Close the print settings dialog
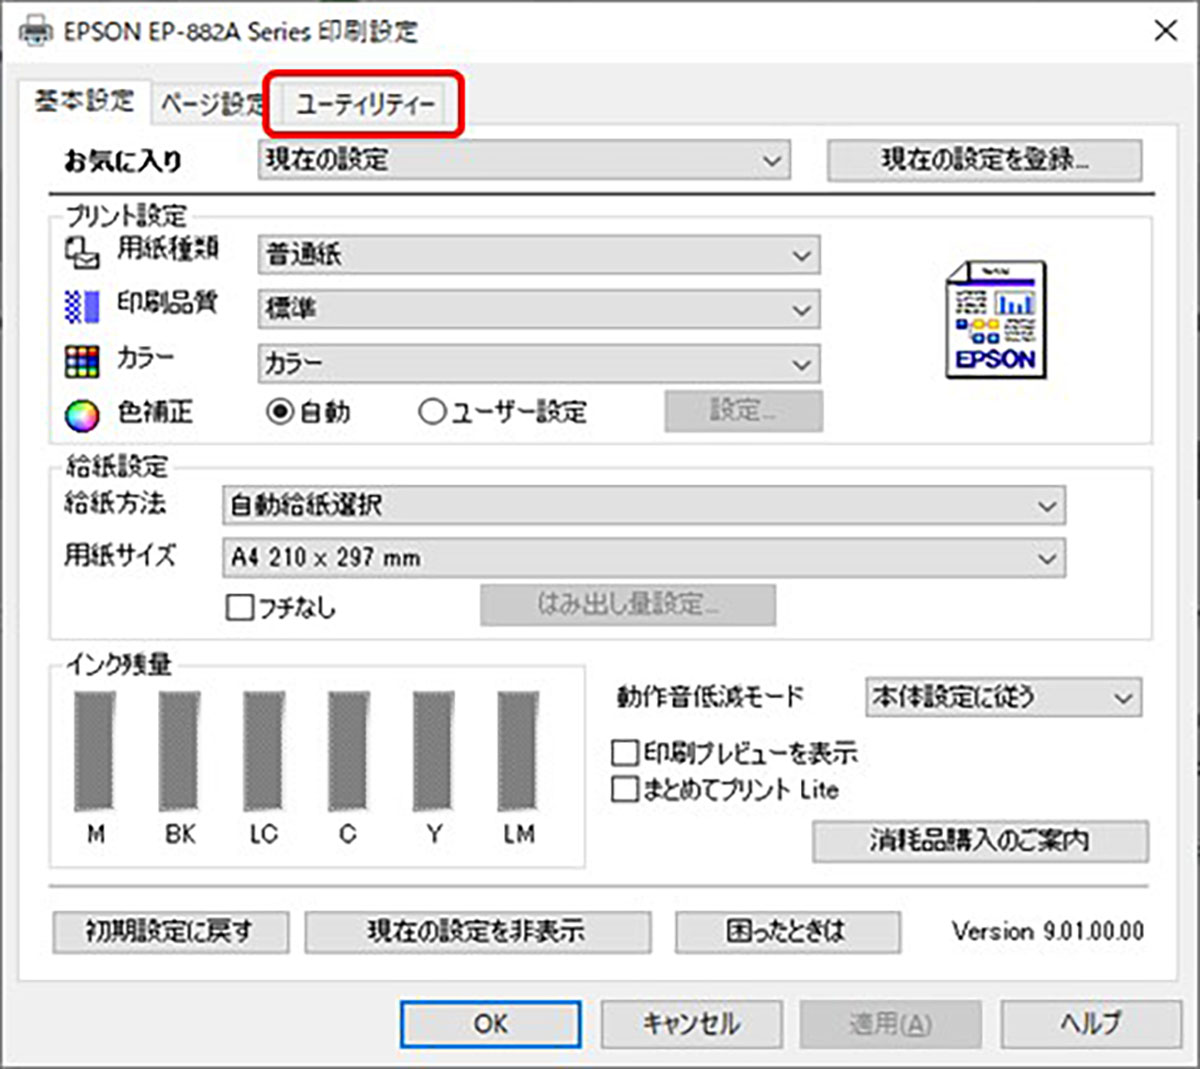The width and height of the screenshot is (1200, 1069). click(x=1165, y=31)
